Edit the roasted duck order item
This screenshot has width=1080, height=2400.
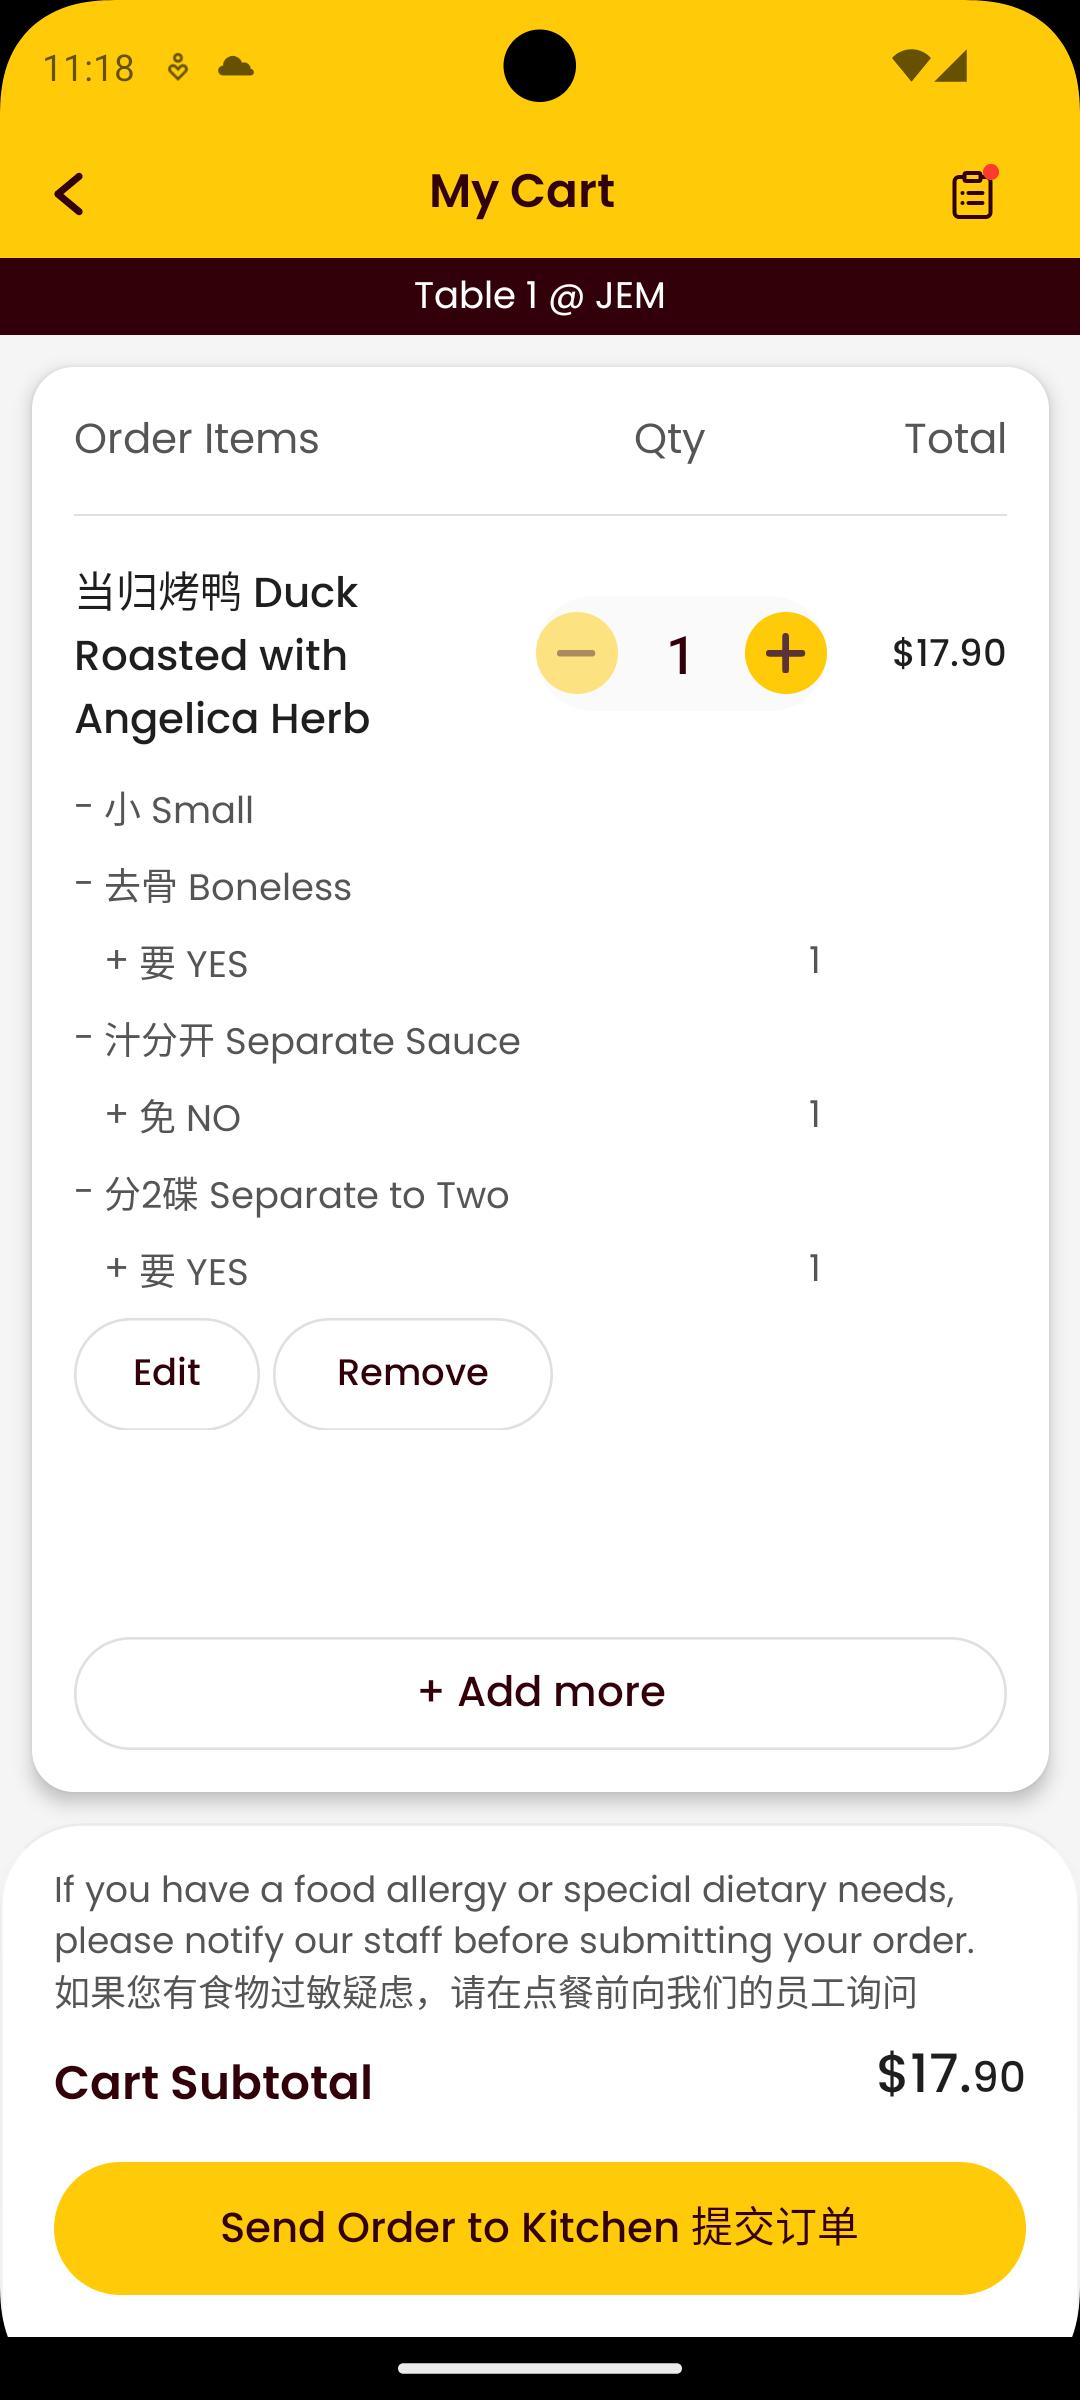coord(167,1373)
